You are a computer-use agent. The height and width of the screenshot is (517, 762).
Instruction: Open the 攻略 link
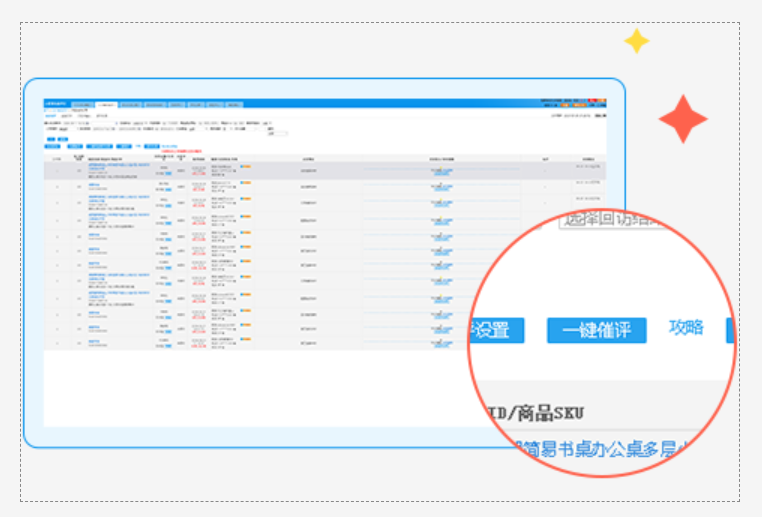point(686,327)
